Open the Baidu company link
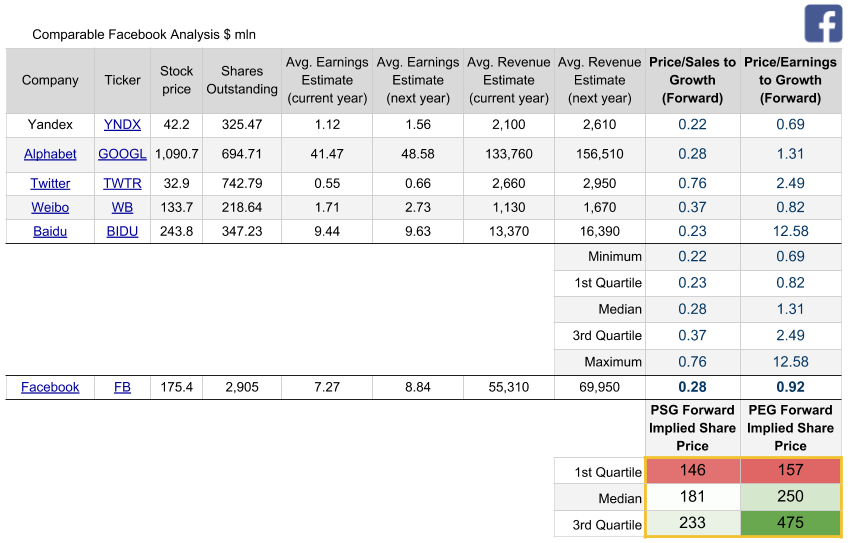This screenshot has height=543, width=850. click(x=50, y=231)
